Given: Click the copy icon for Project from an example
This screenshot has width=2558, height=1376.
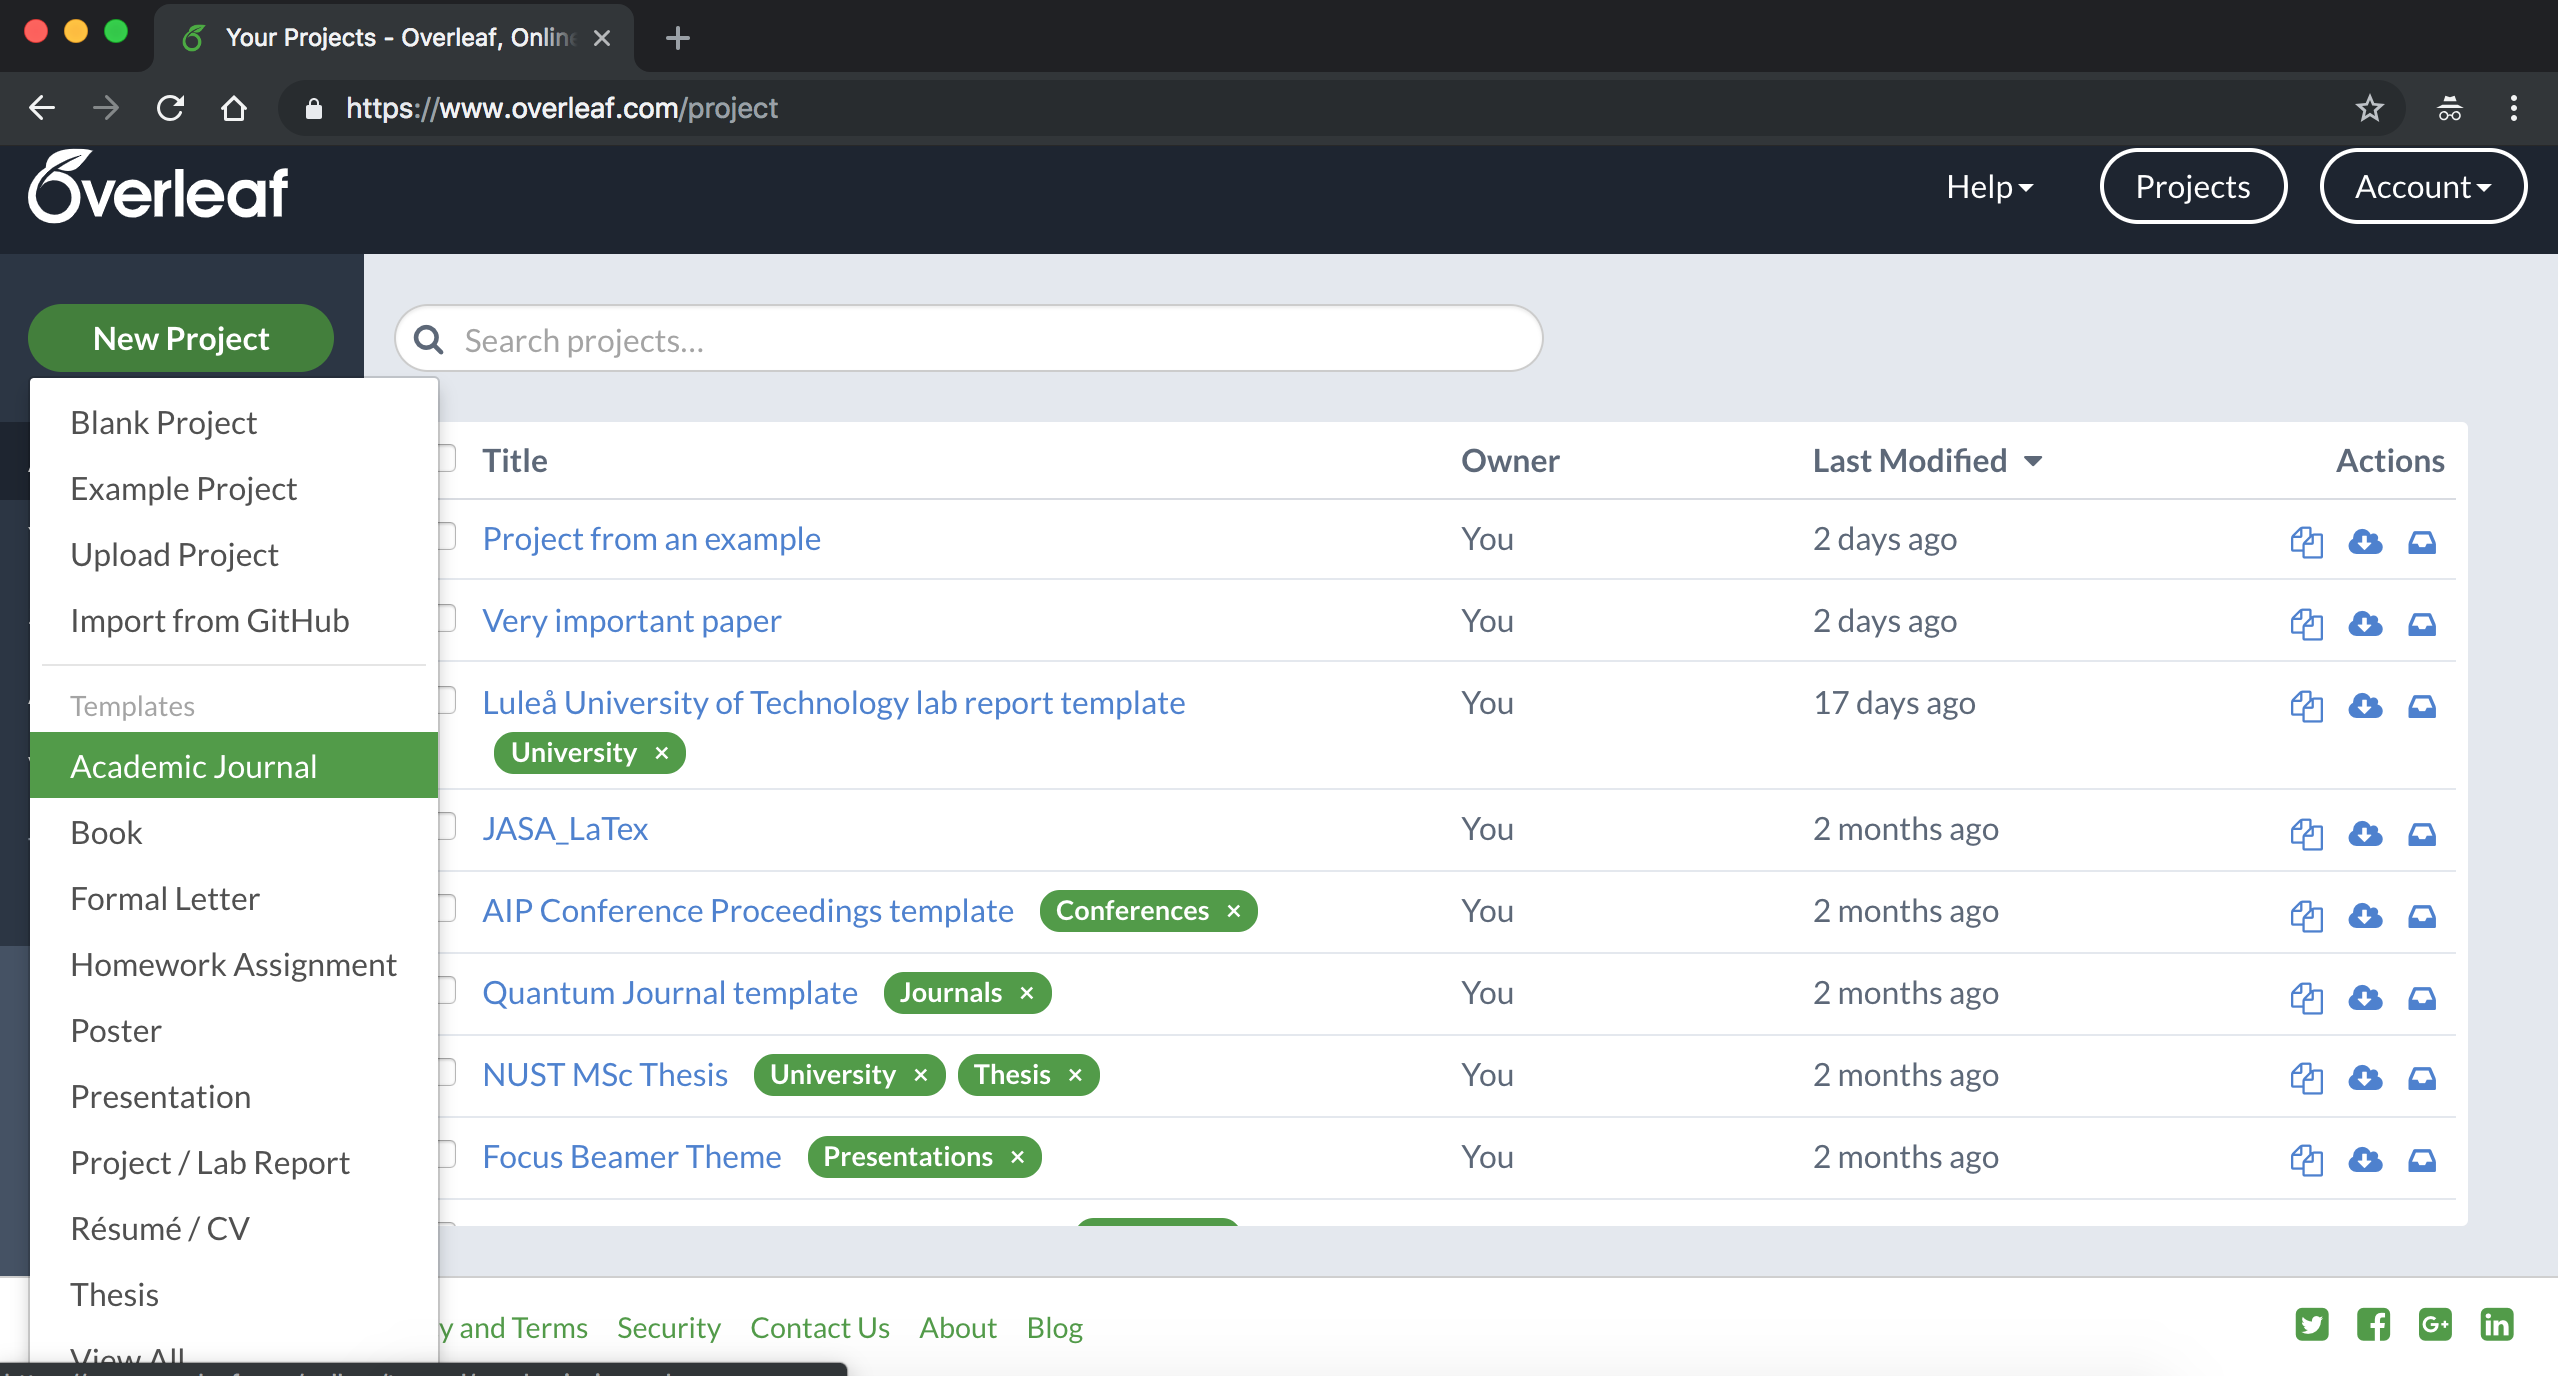Looking at the screenshot, I should coord(2307,539).
